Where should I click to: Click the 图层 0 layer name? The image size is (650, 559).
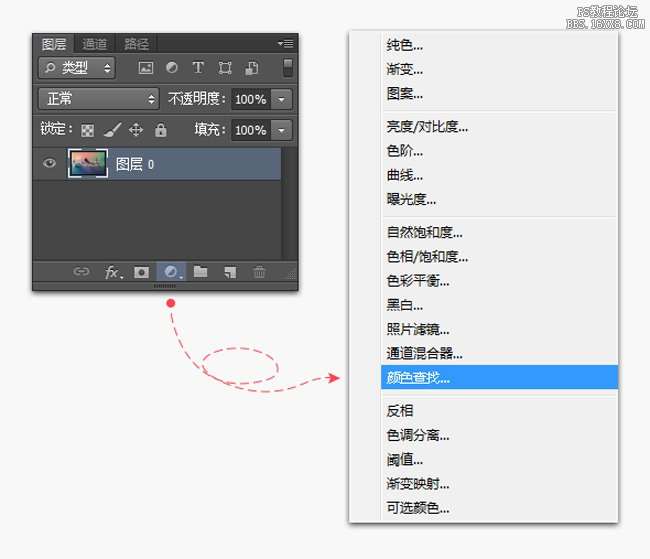click(x=135, y=164)
